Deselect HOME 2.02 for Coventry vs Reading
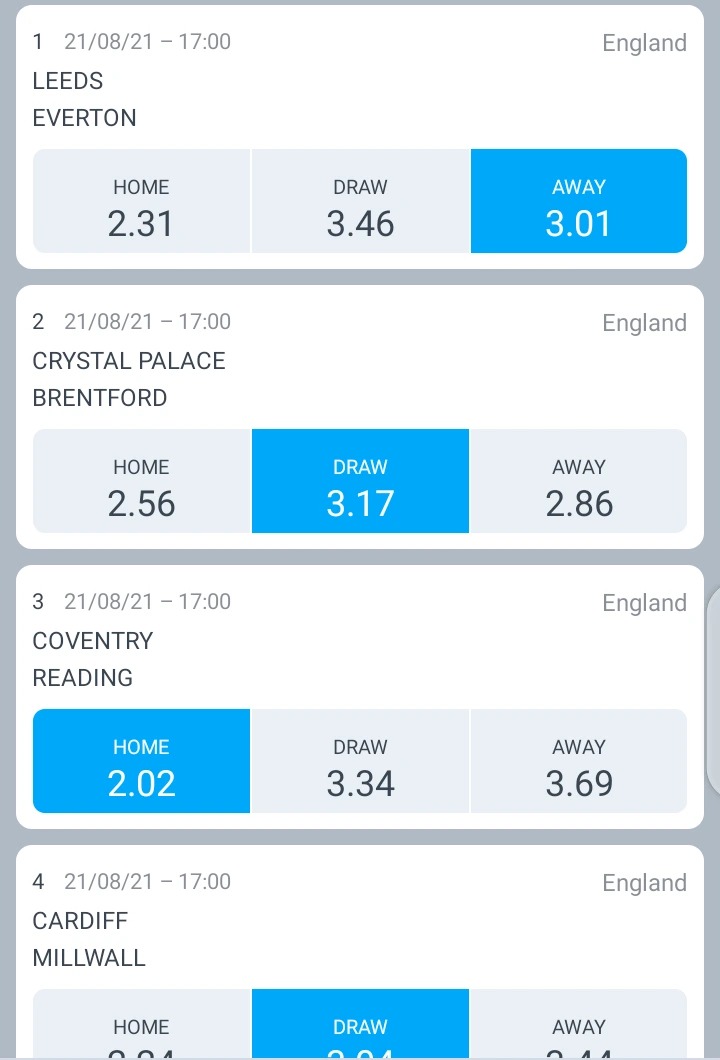 (x=141, y=761)
